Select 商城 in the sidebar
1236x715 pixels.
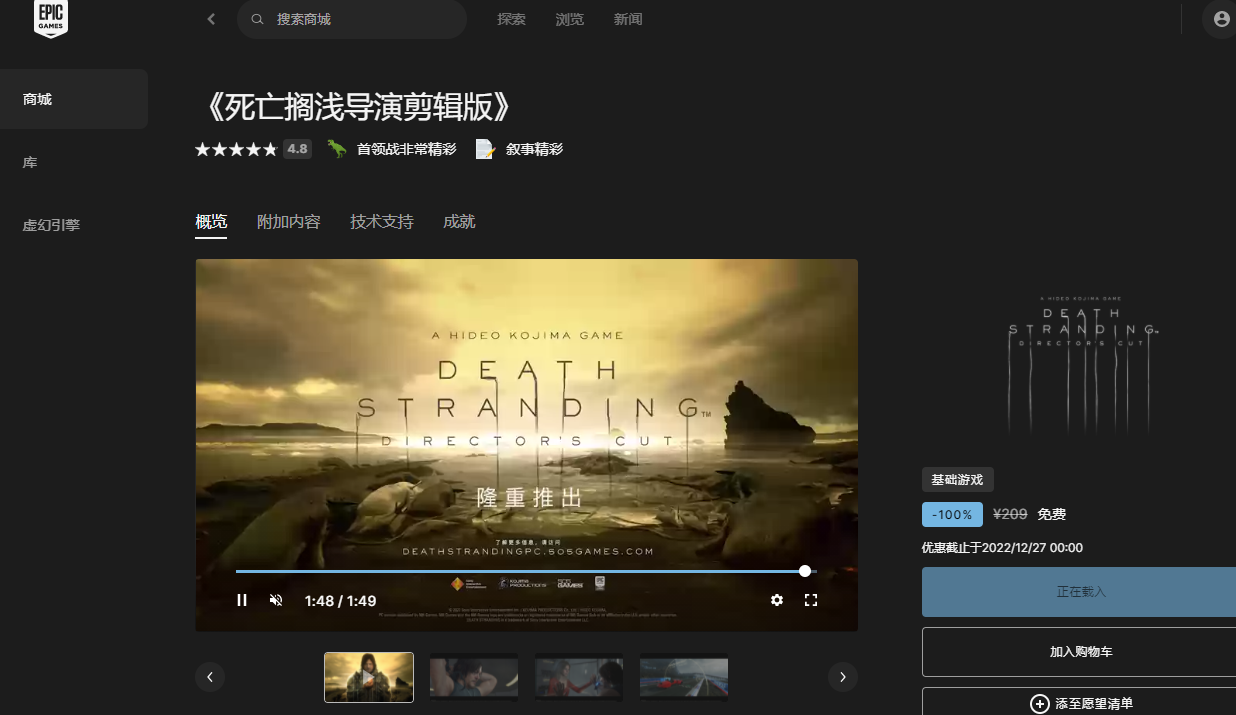click(x=74, y=99)
